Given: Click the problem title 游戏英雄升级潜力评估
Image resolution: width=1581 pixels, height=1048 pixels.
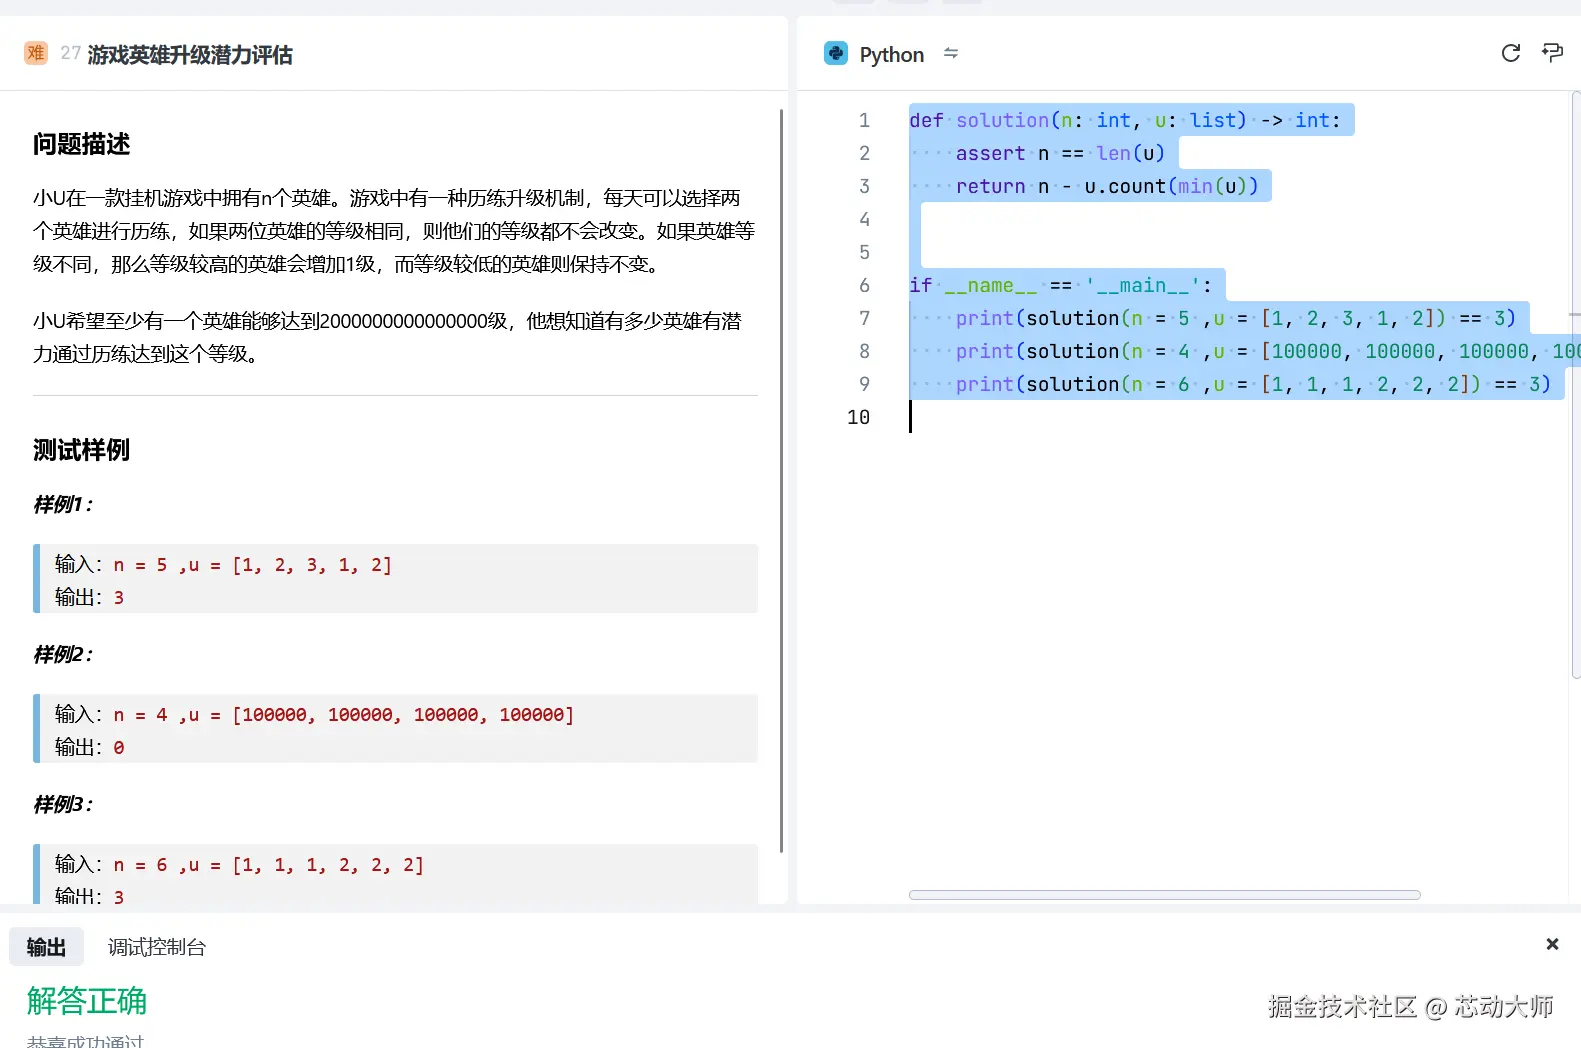Looking at the screenshot, I should tap(190, 55).
